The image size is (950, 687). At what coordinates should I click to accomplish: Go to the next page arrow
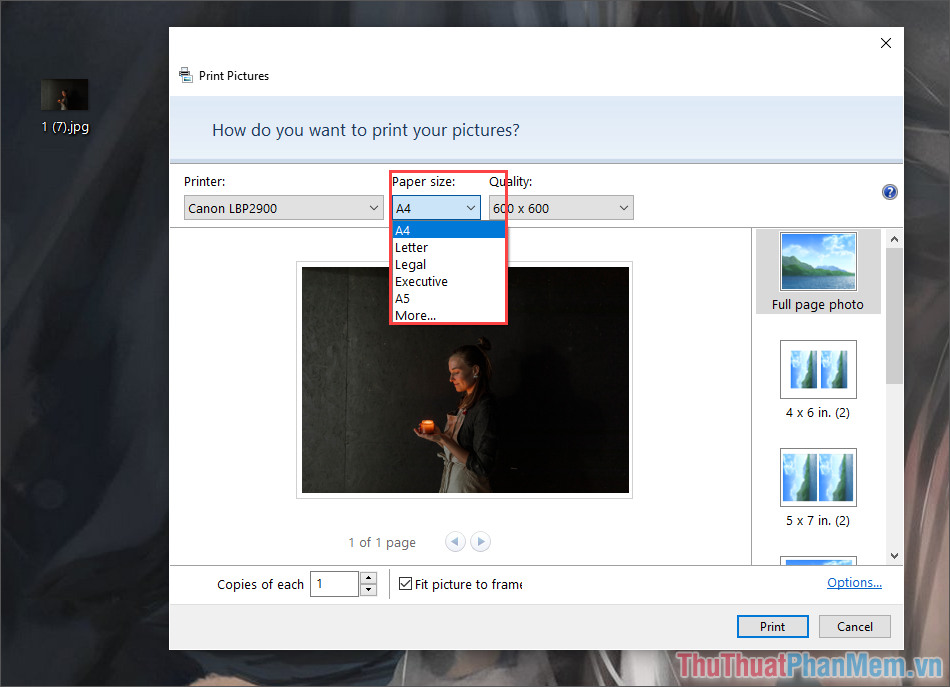[480, 542]
